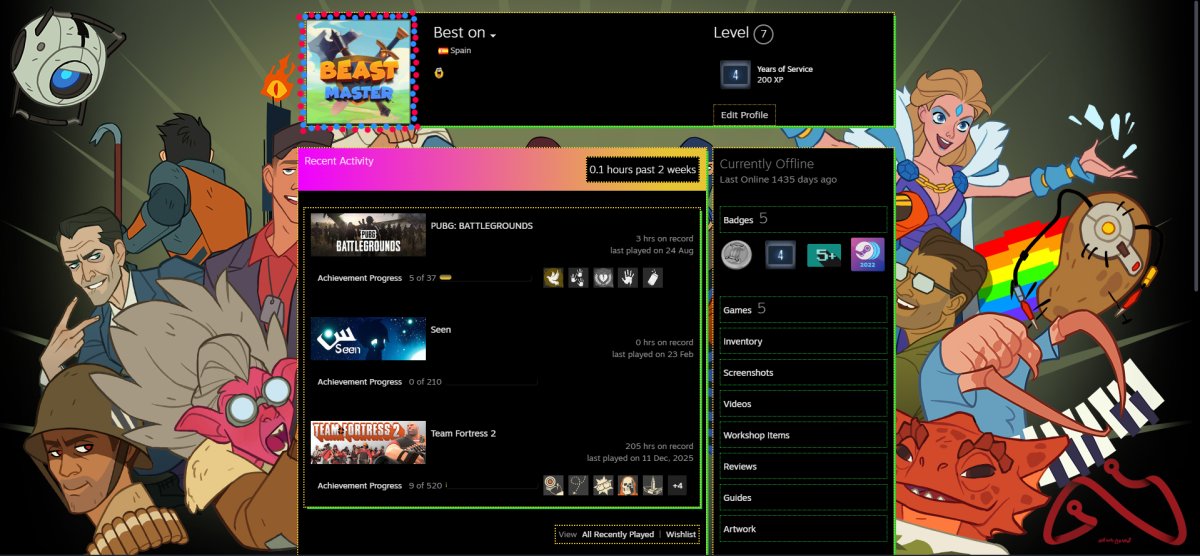
Task: Open PUBG shield heart achievement icon
Action: click(x=603, y=278)
